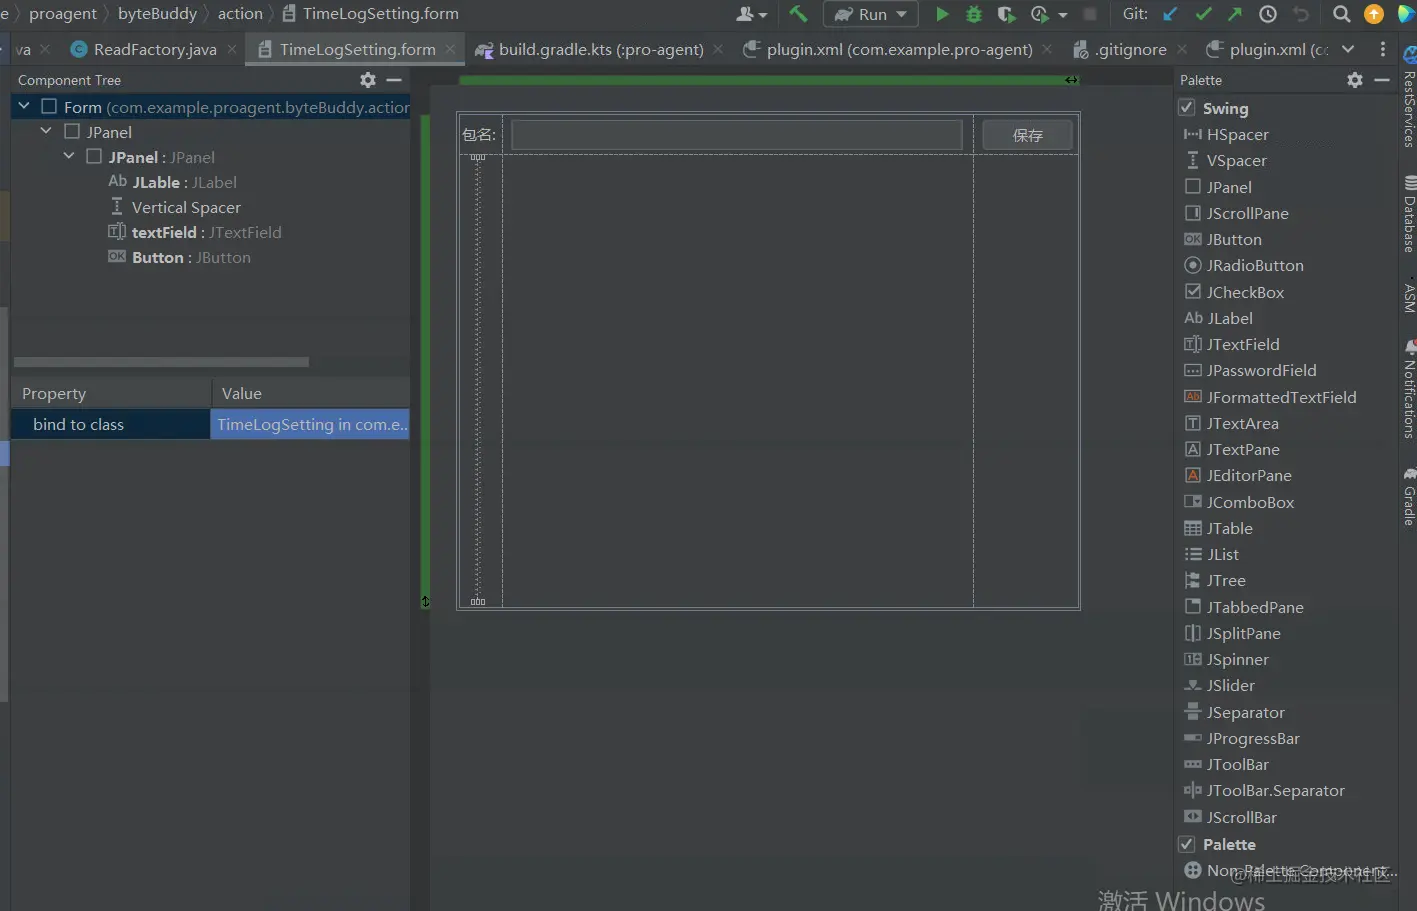This screenshot has height=911, width=1417.
Task: Show hidden editor tabs dropdown
Action: point(1348,49)
